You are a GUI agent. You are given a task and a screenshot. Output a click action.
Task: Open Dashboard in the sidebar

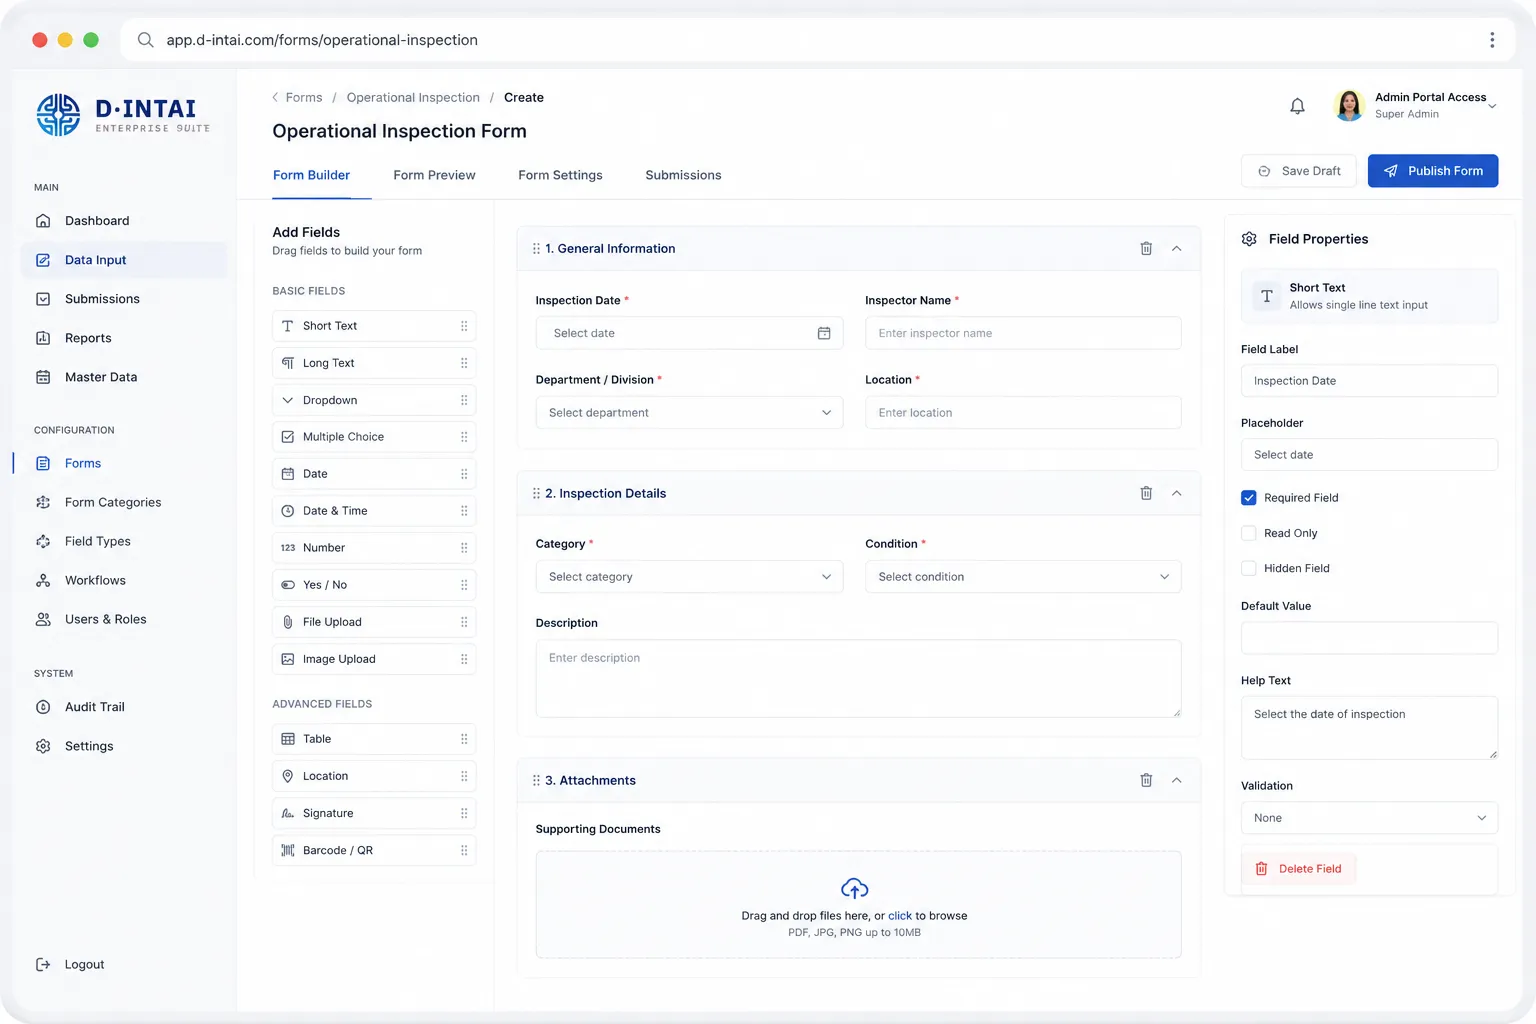[x=125, y=221]
